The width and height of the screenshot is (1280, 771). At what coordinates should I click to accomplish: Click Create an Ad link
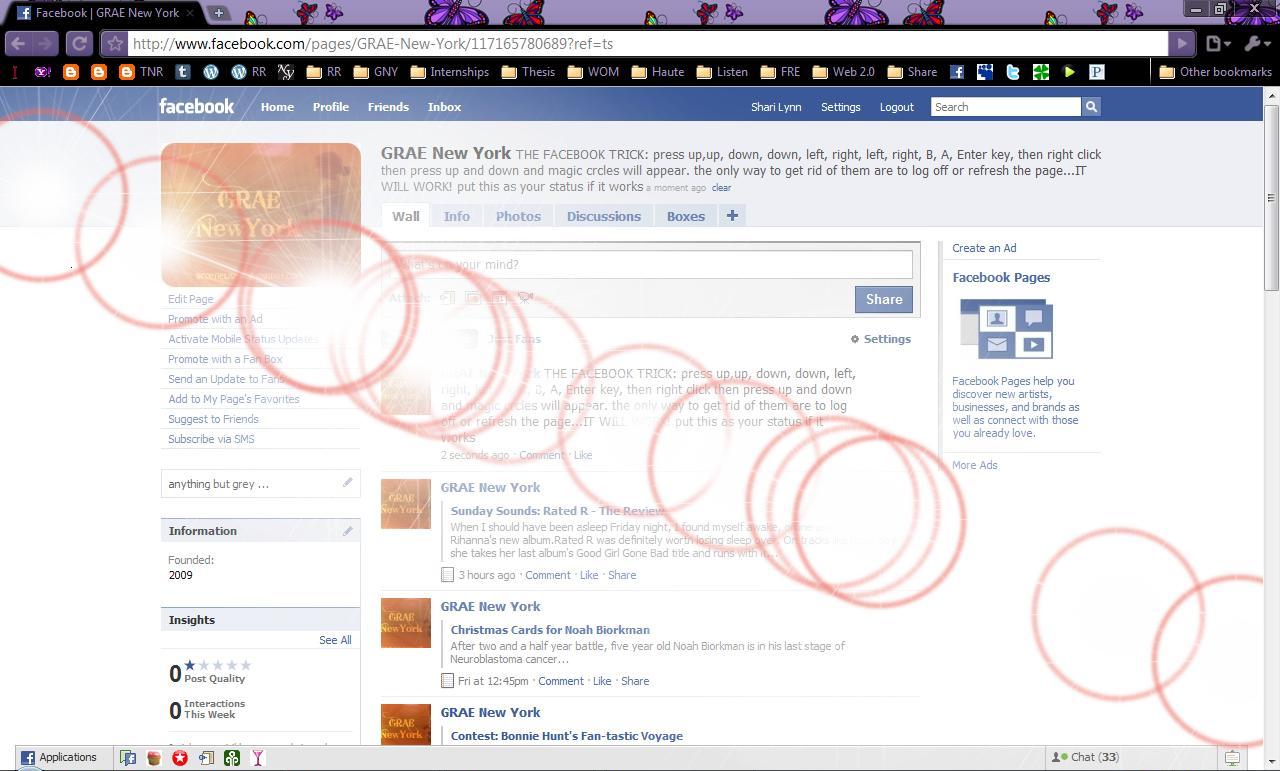(x=984, y=248)
